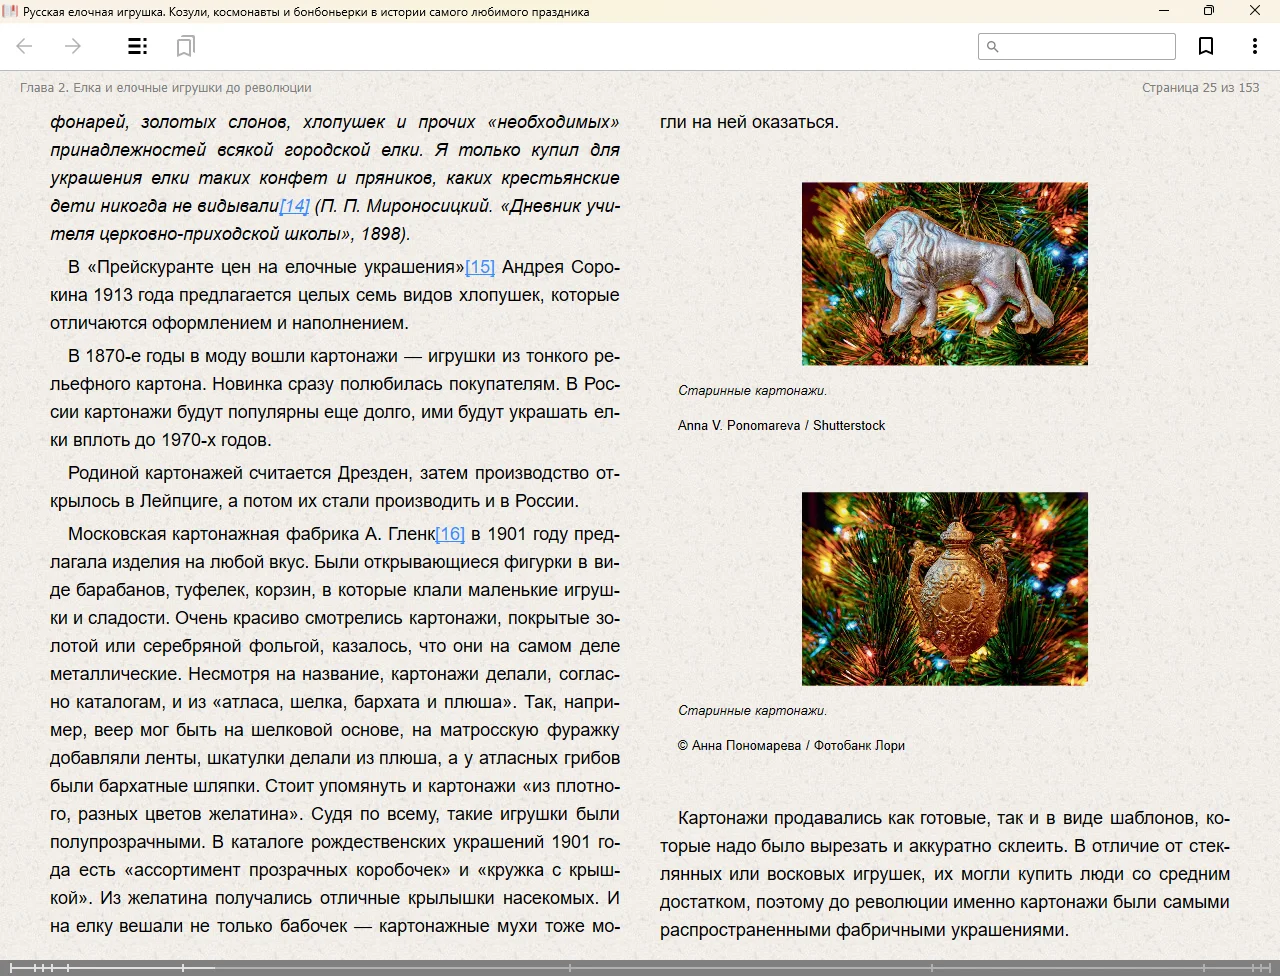Click the silver lion ornament image
The height and width of the screenshot is (976, 1280).
coord(944,273)
